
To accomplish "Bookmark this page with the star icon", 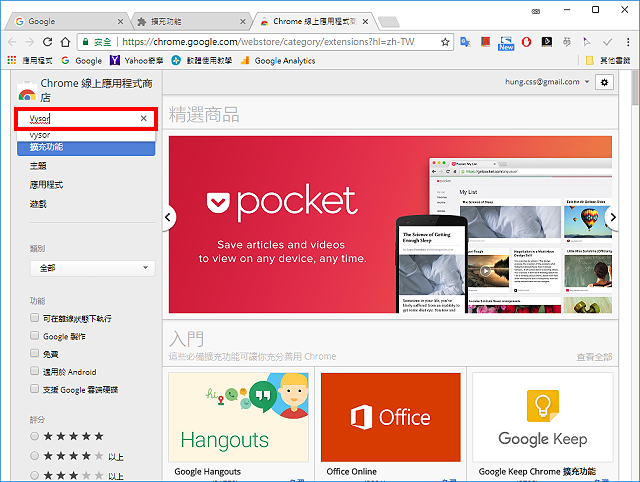I will tap(445, 42).
